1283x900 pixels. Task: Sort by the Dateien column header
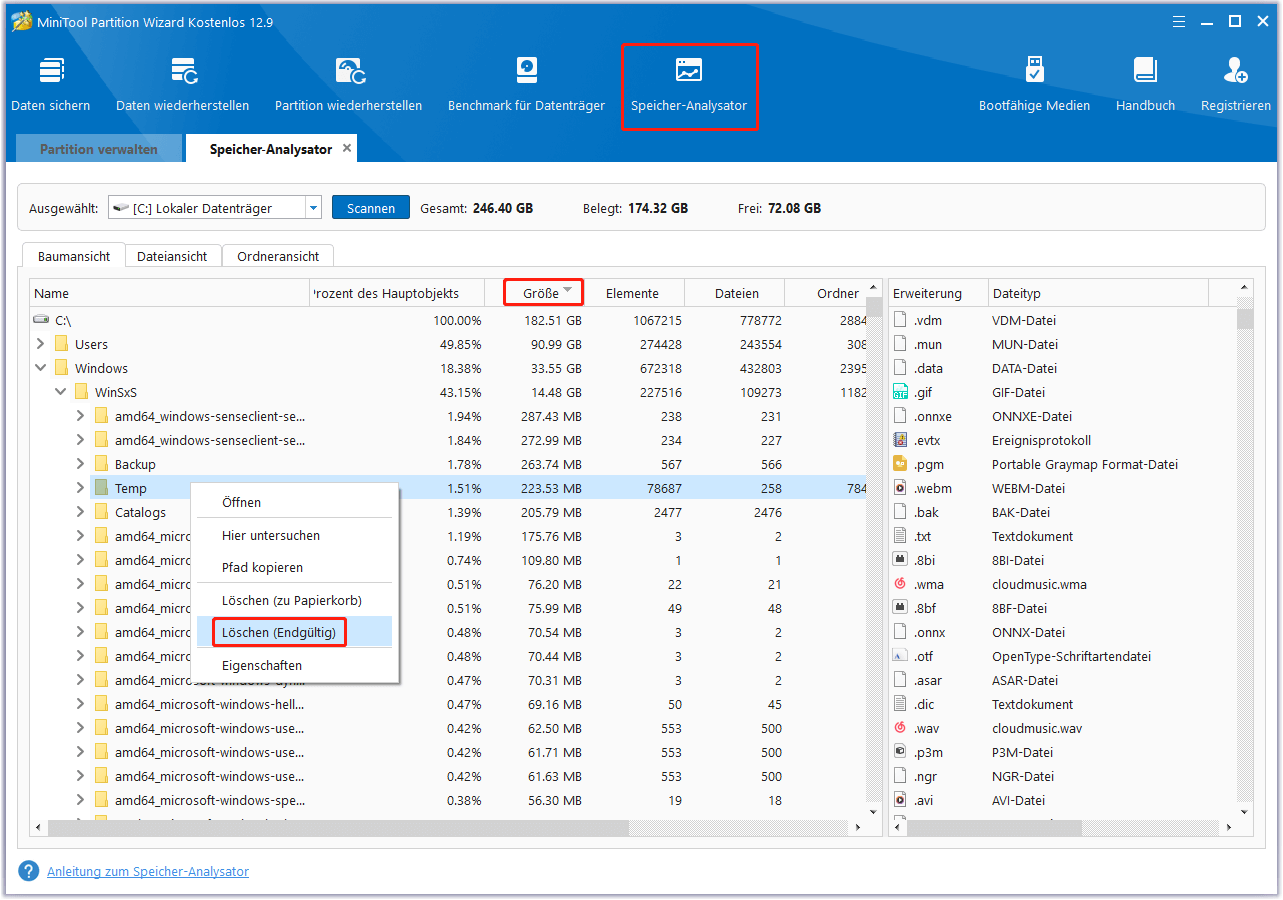coord(735,293)
